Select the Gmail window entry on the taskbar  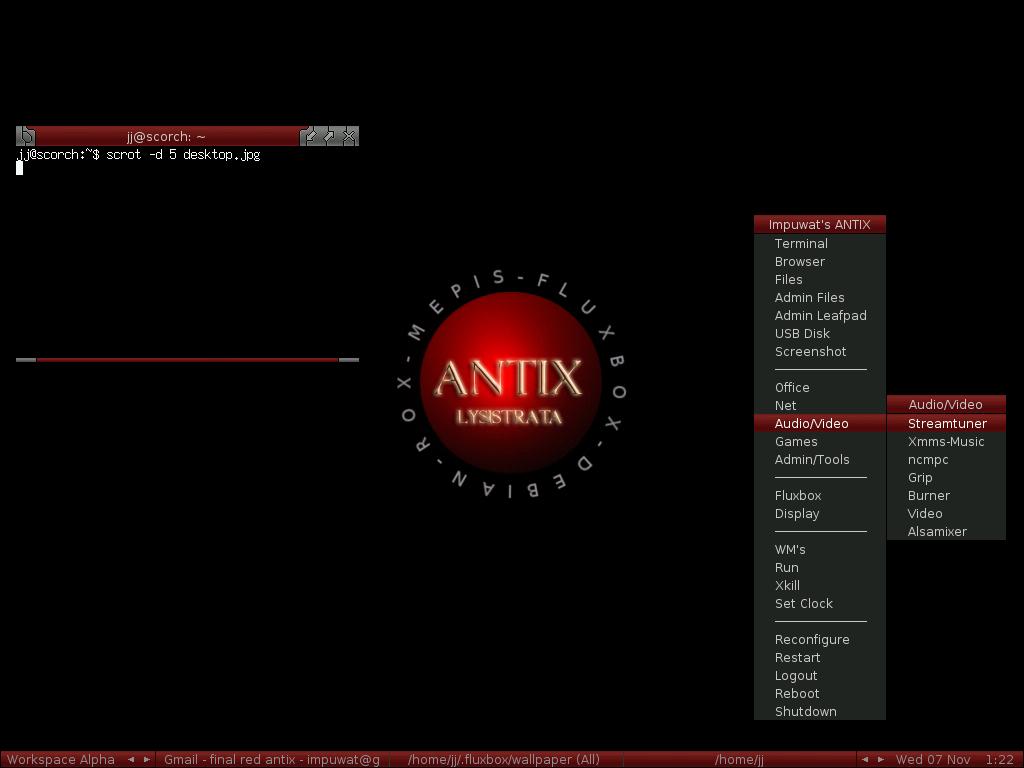pos(273,759)
